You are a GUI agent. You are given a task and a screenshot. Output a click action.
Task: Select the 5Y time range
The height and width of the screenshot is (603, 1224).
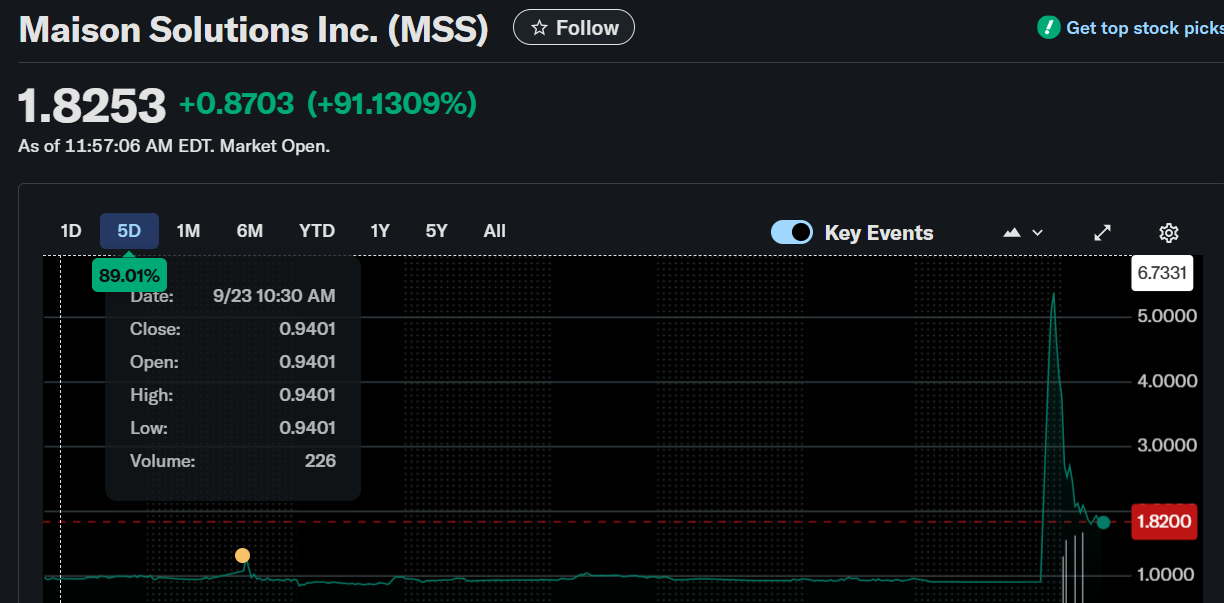[x=437, y=231]
